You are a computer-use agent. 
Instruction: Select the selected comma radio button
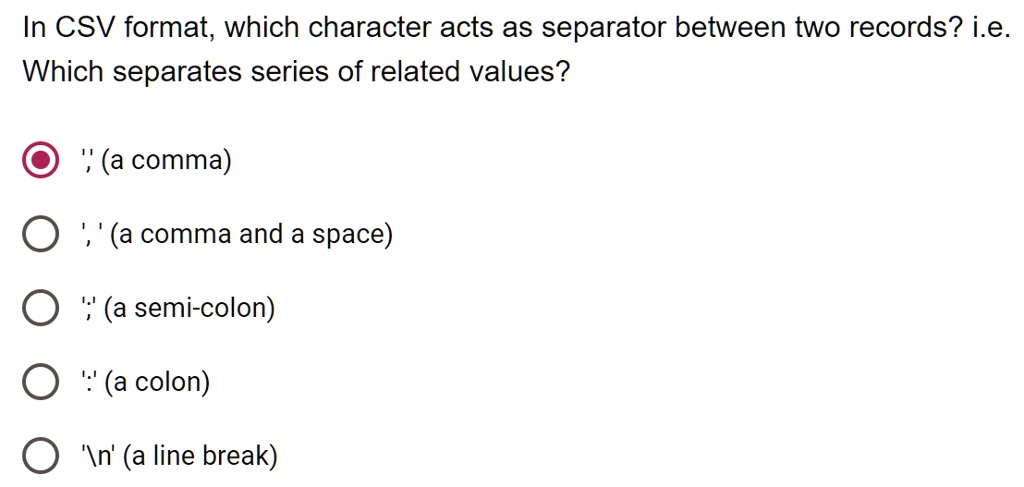click(40, 160)
